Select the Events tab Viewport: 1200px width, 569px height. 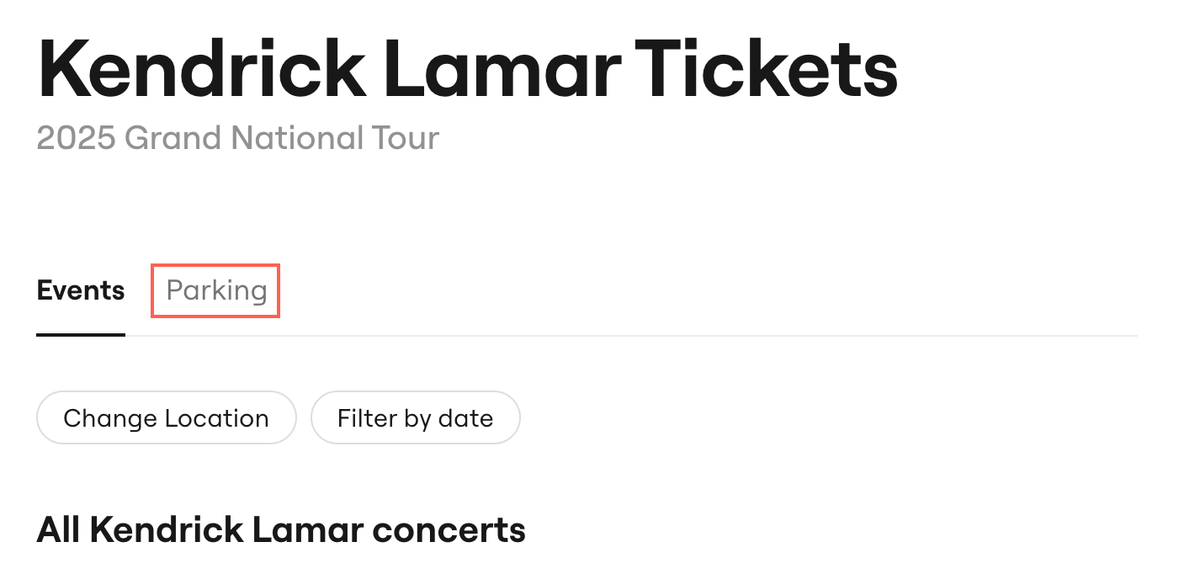point(81,291)
